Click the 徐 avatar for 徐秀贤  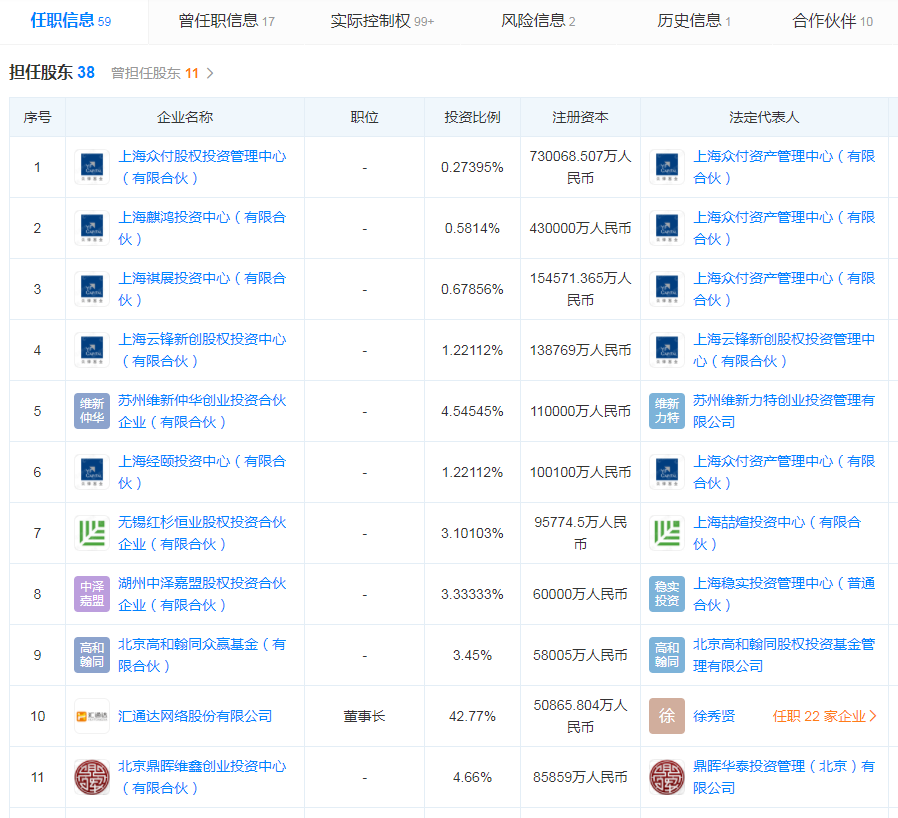point(666,716)
